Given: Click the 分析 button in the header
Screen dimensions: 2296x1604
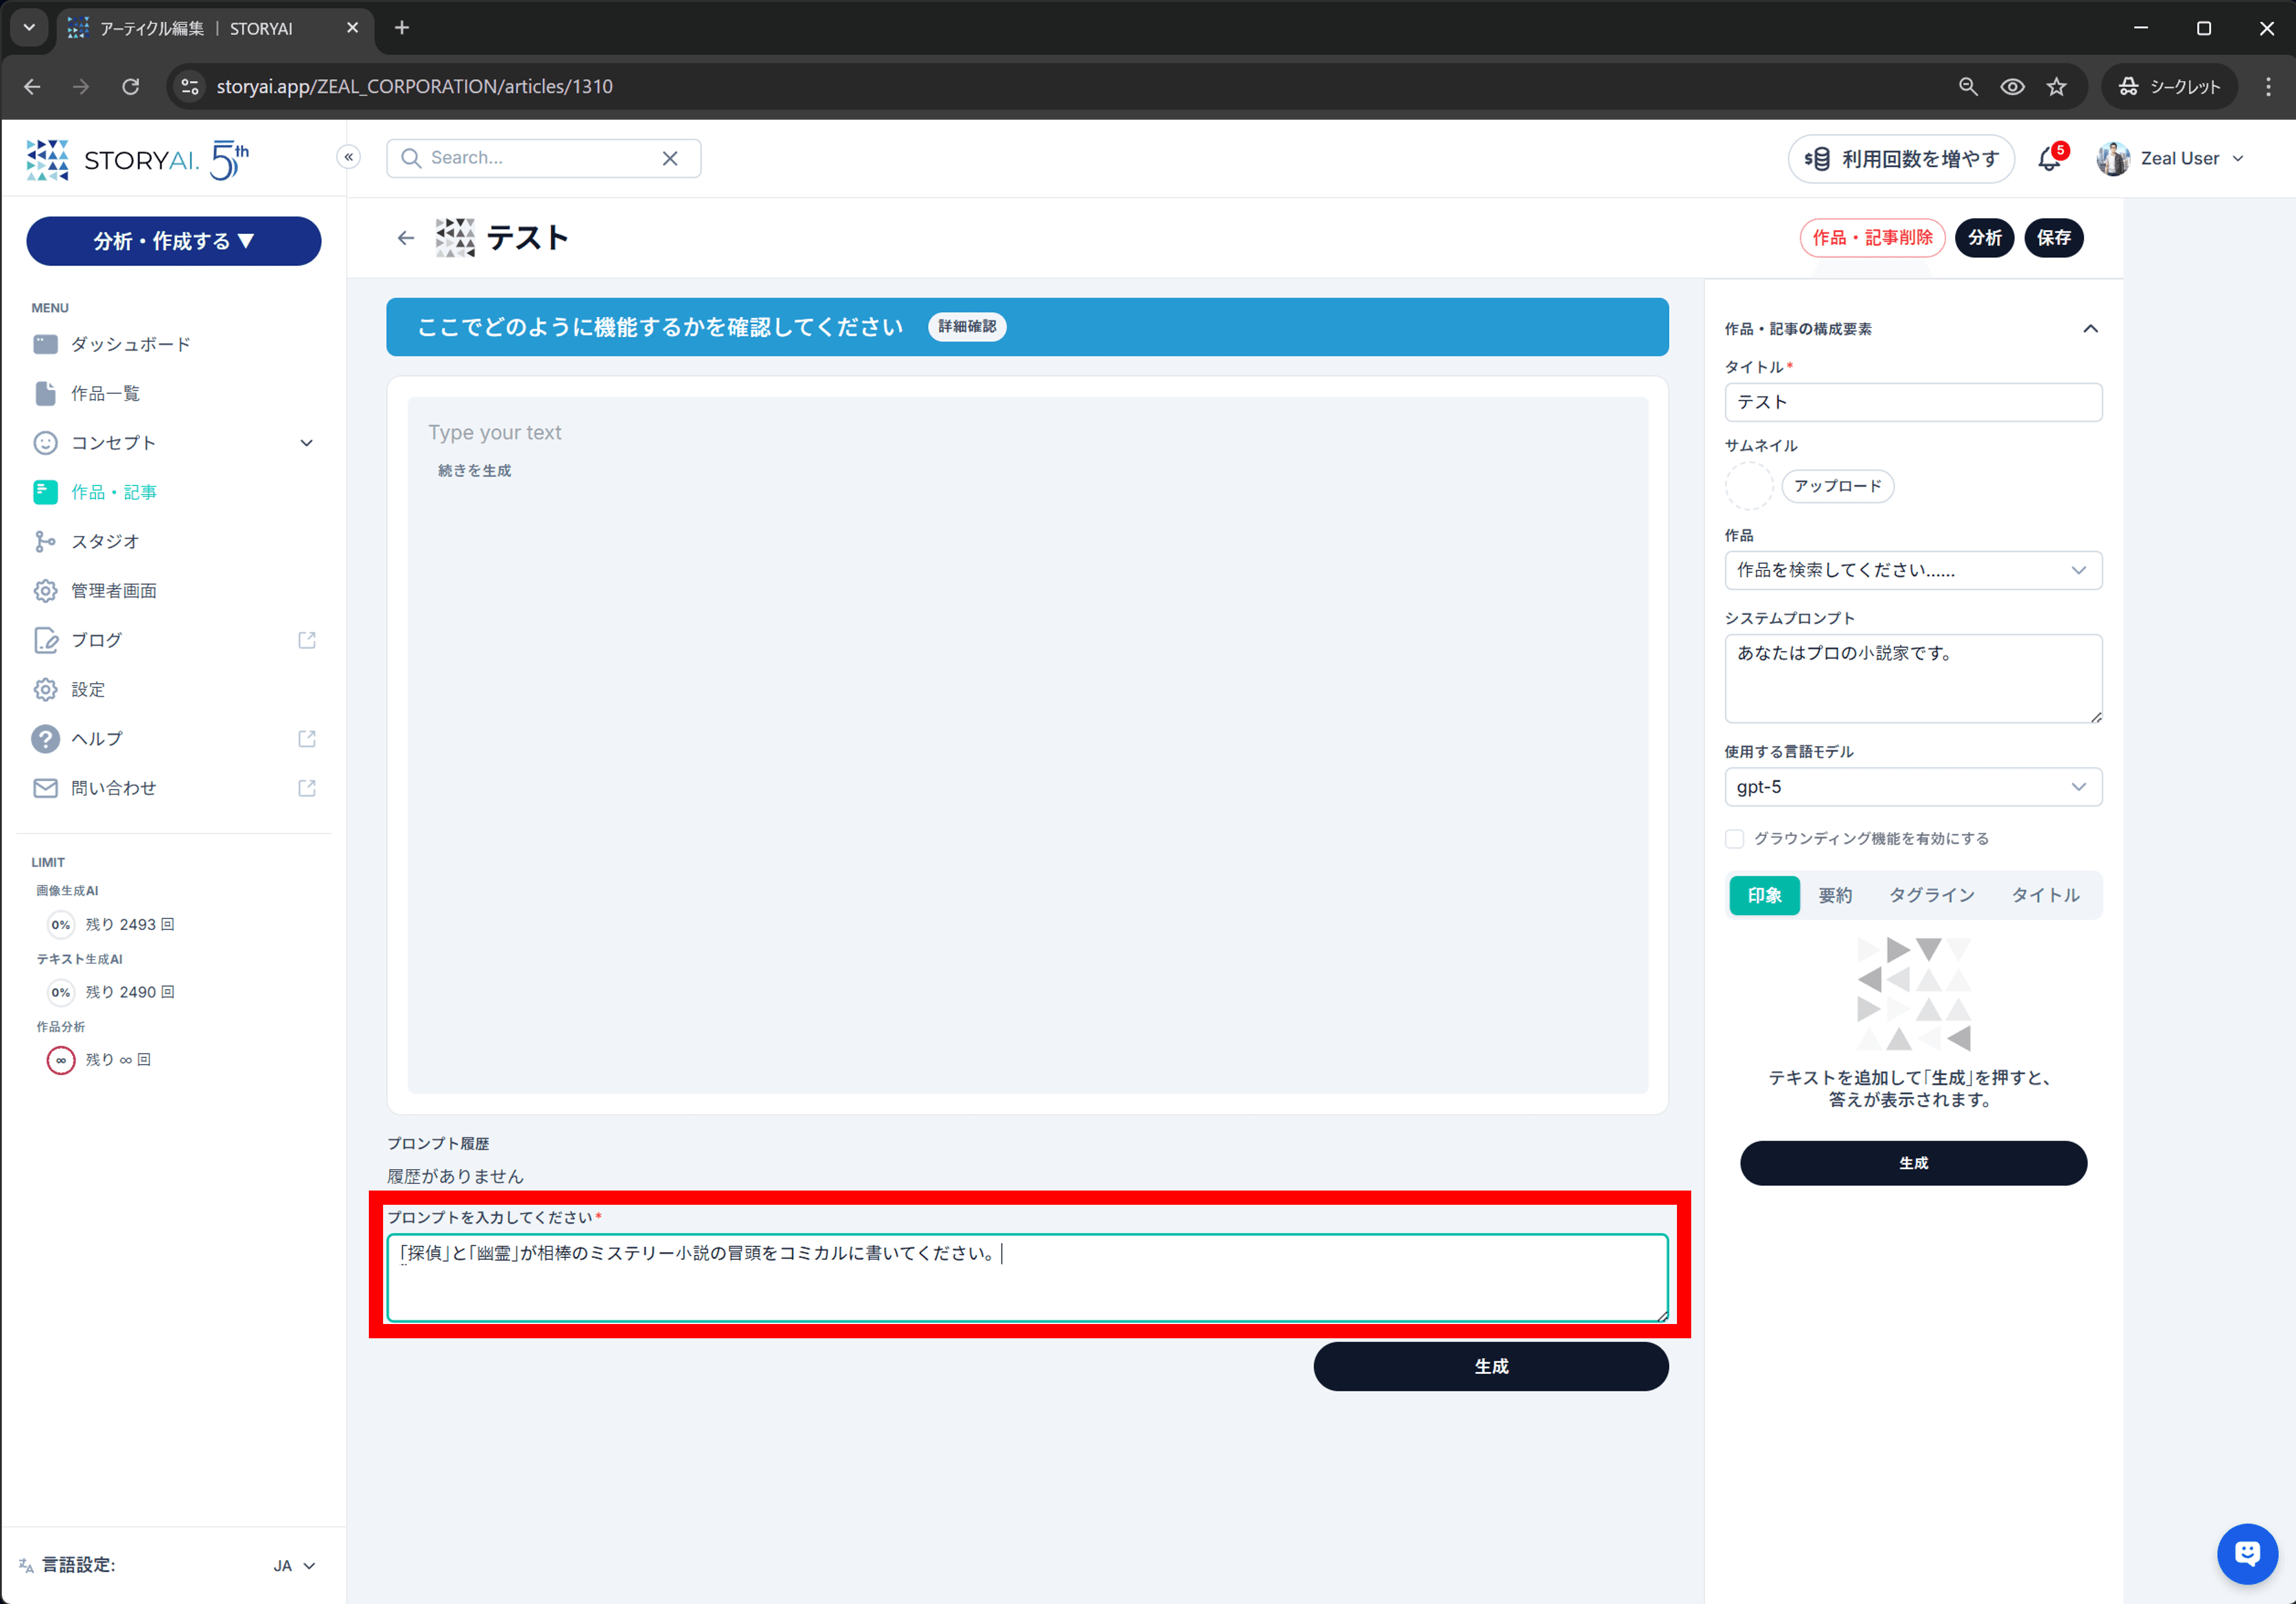Looking at the screenshot, I should click(1984, 238).
